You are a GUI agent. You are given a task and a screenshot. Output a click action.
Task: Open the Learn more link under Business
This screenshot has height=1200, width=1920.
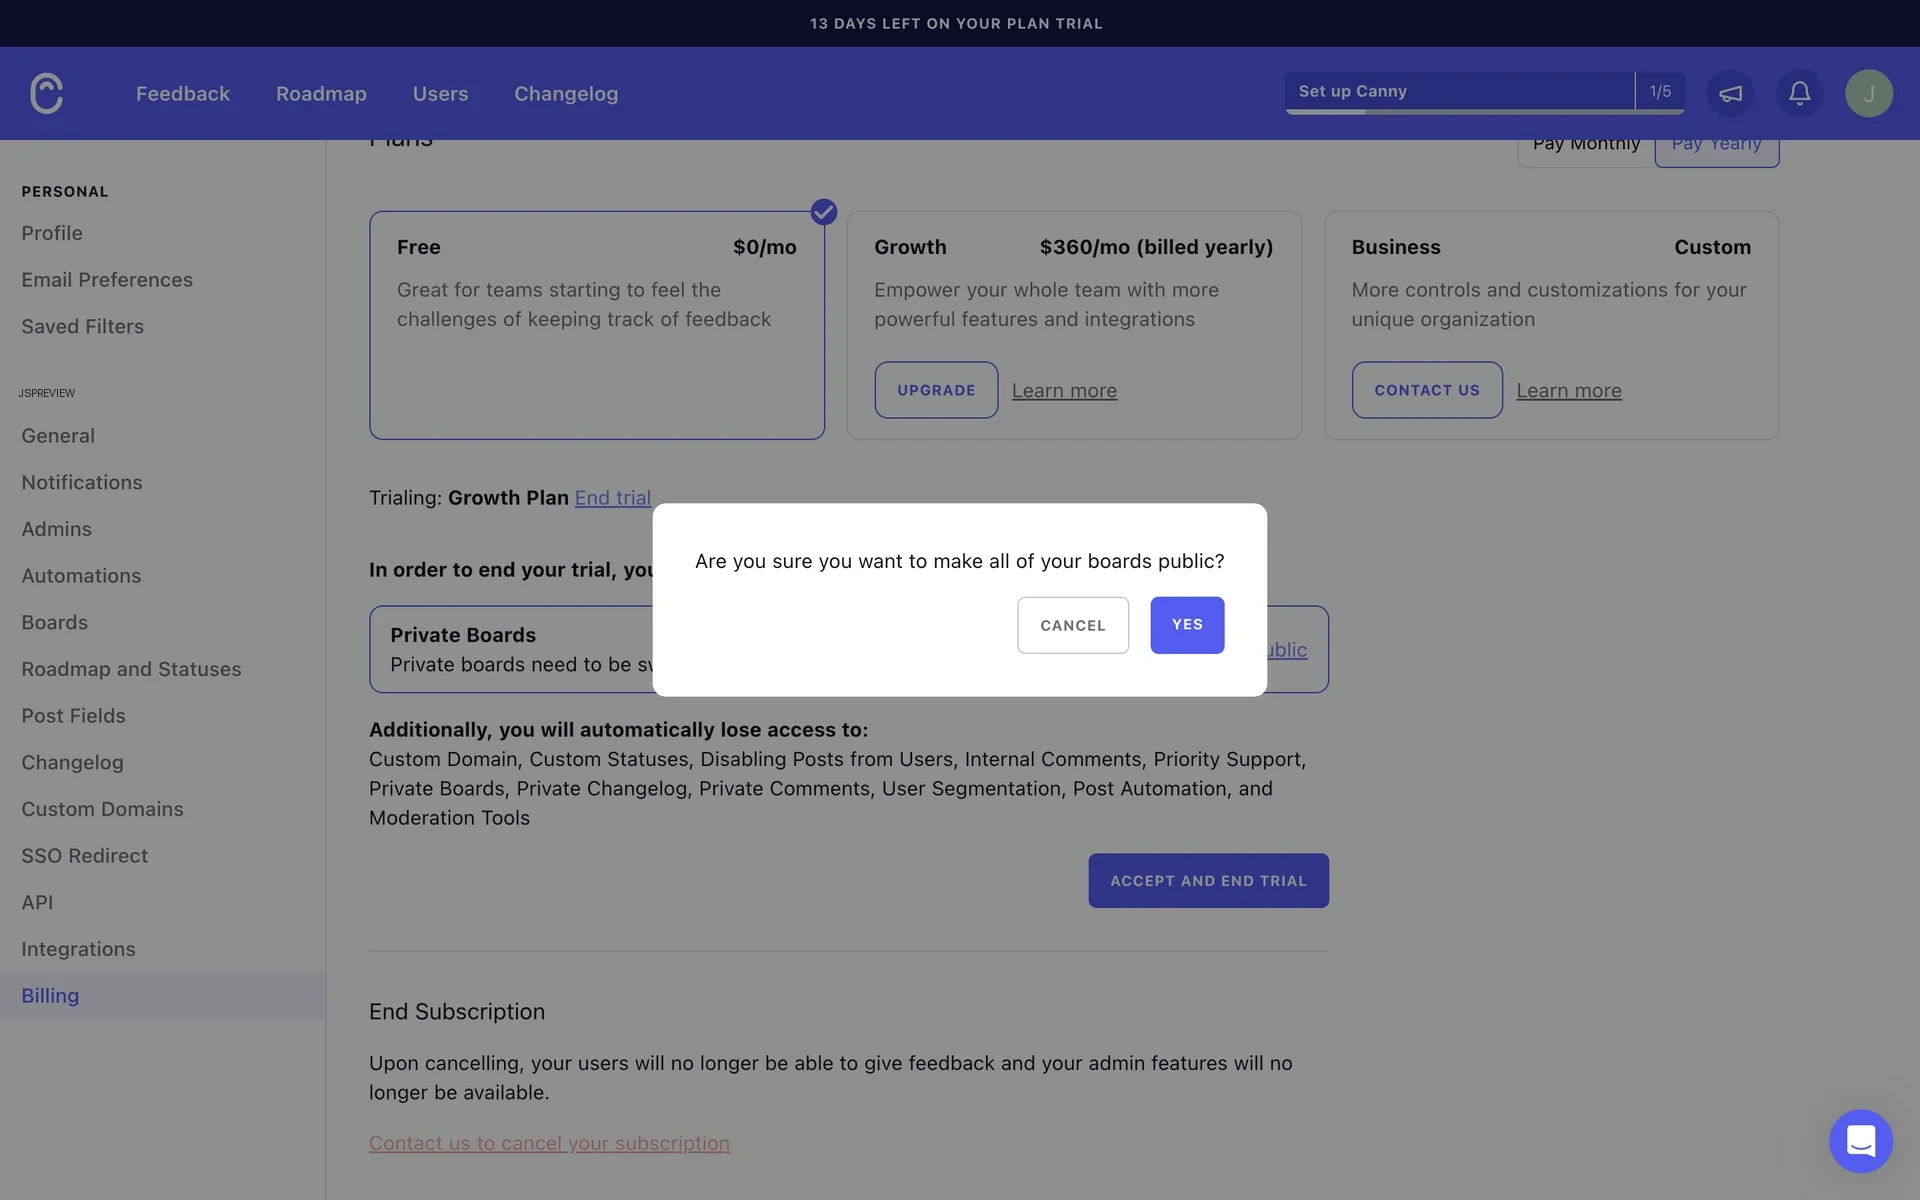[1569, 391]
